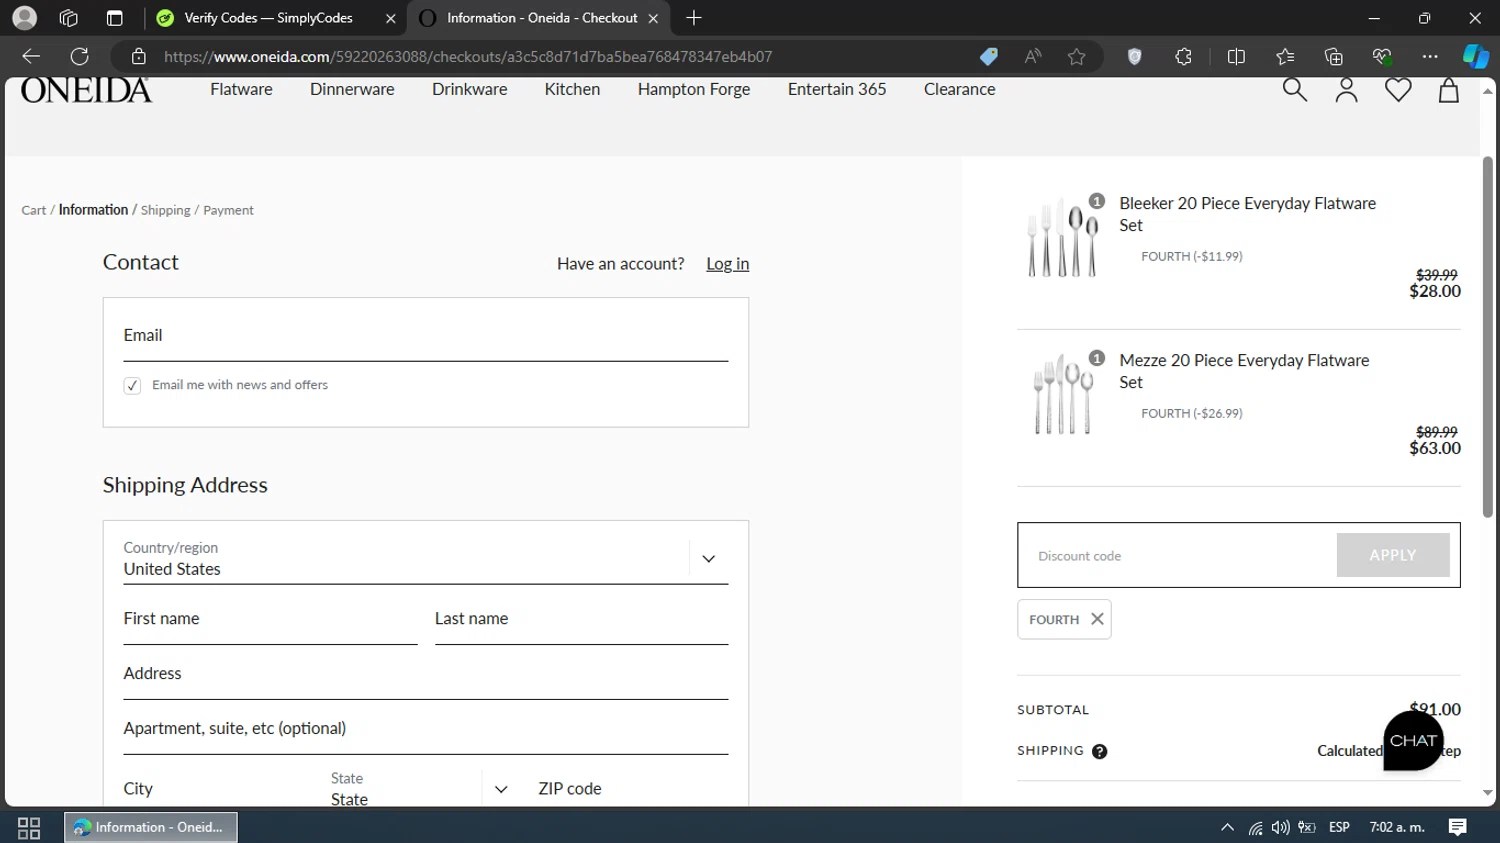
Task: View site information padlock icon
Action: [x=139, y=57]
